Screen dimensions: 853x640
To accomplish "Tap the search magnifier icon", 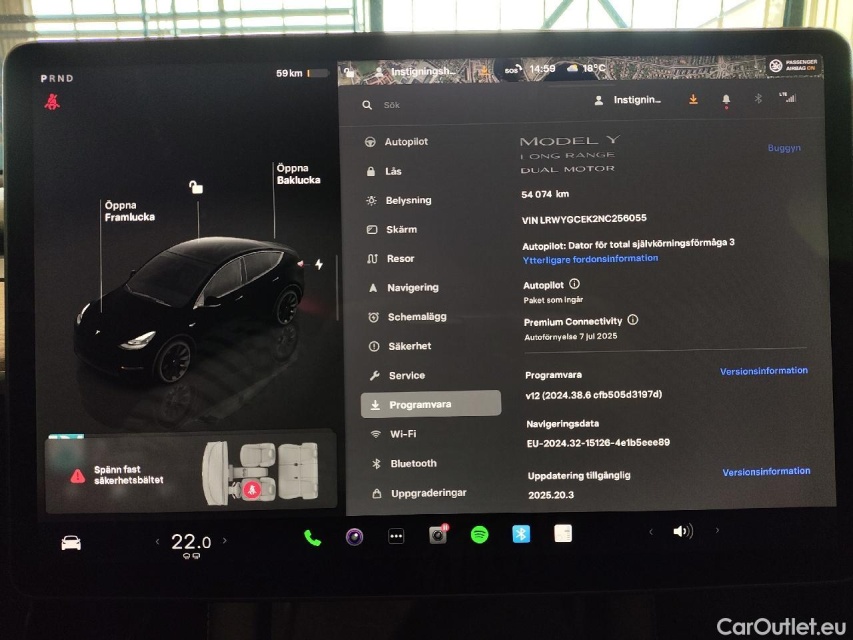I will pyautogui.click(x=367, y=105).
